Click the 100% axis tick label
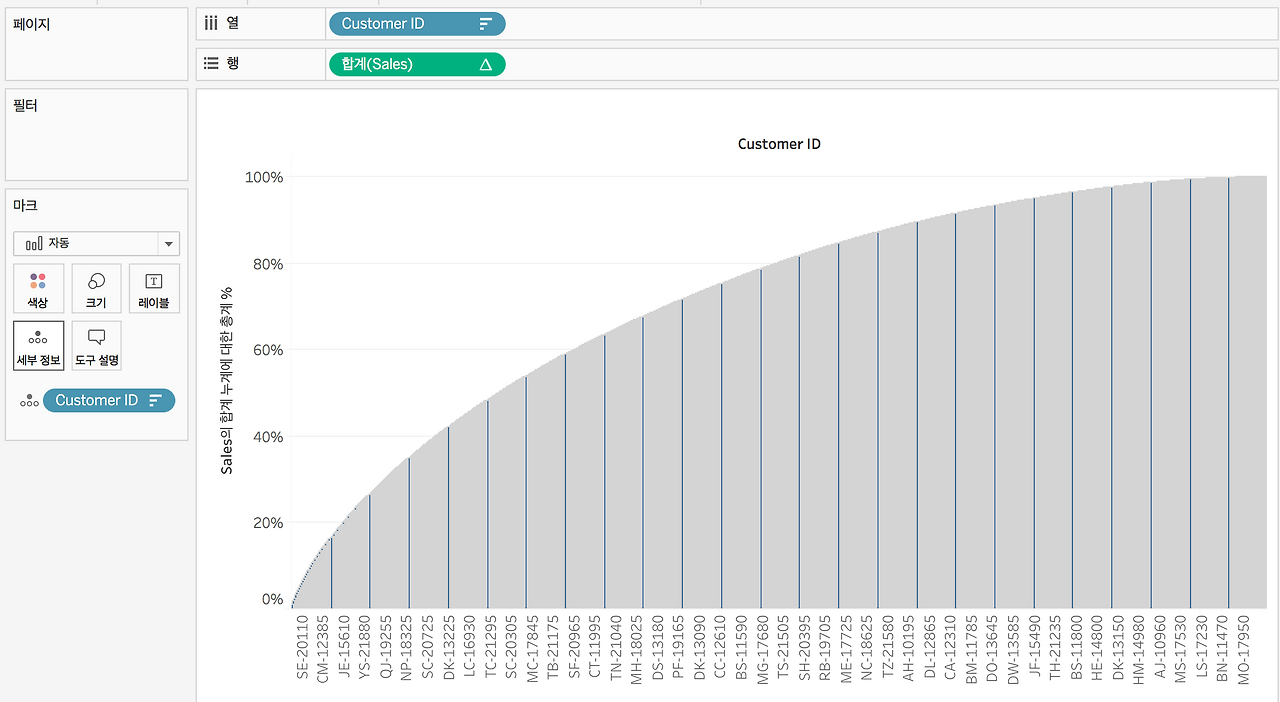1280x702 pixels. 264,177
